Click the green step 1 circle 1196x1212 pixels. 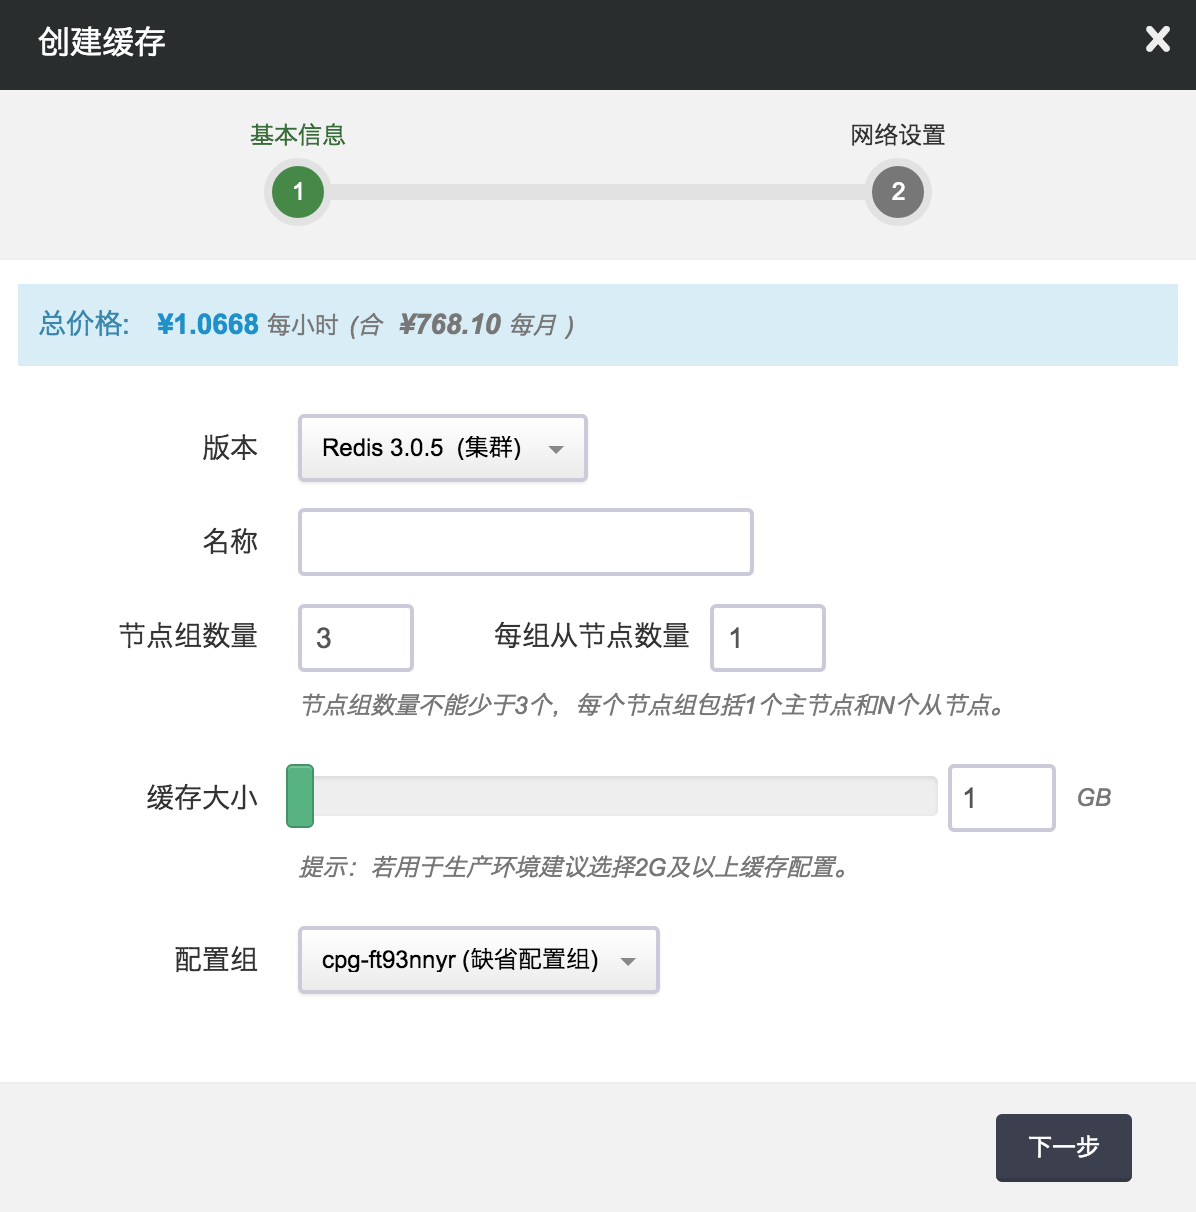pyautogui.click(x=298, y=192)
